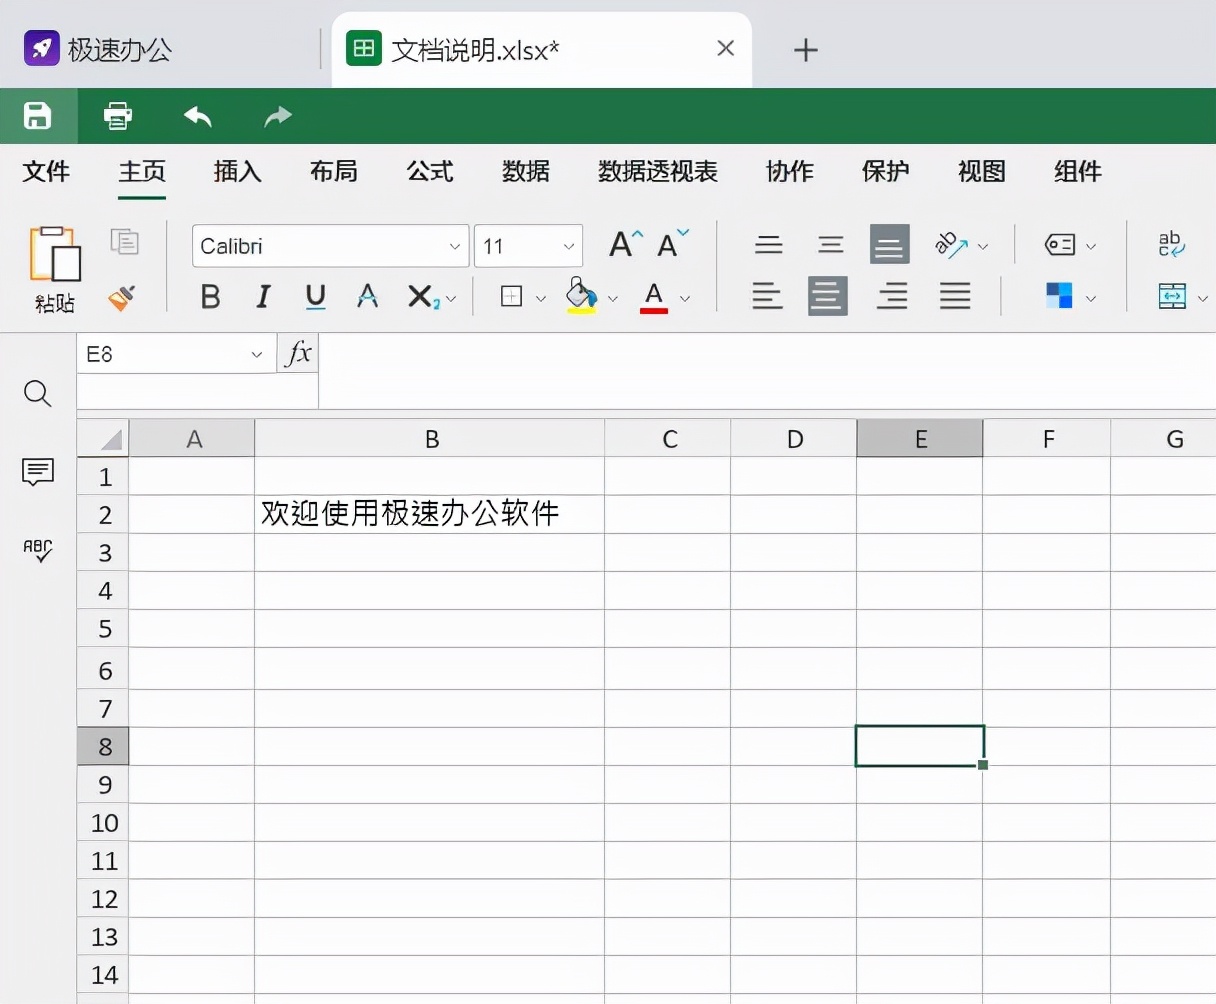Open the 插入 ribbon tab
1216x1004 pixels.
click(x=237, y=171)
